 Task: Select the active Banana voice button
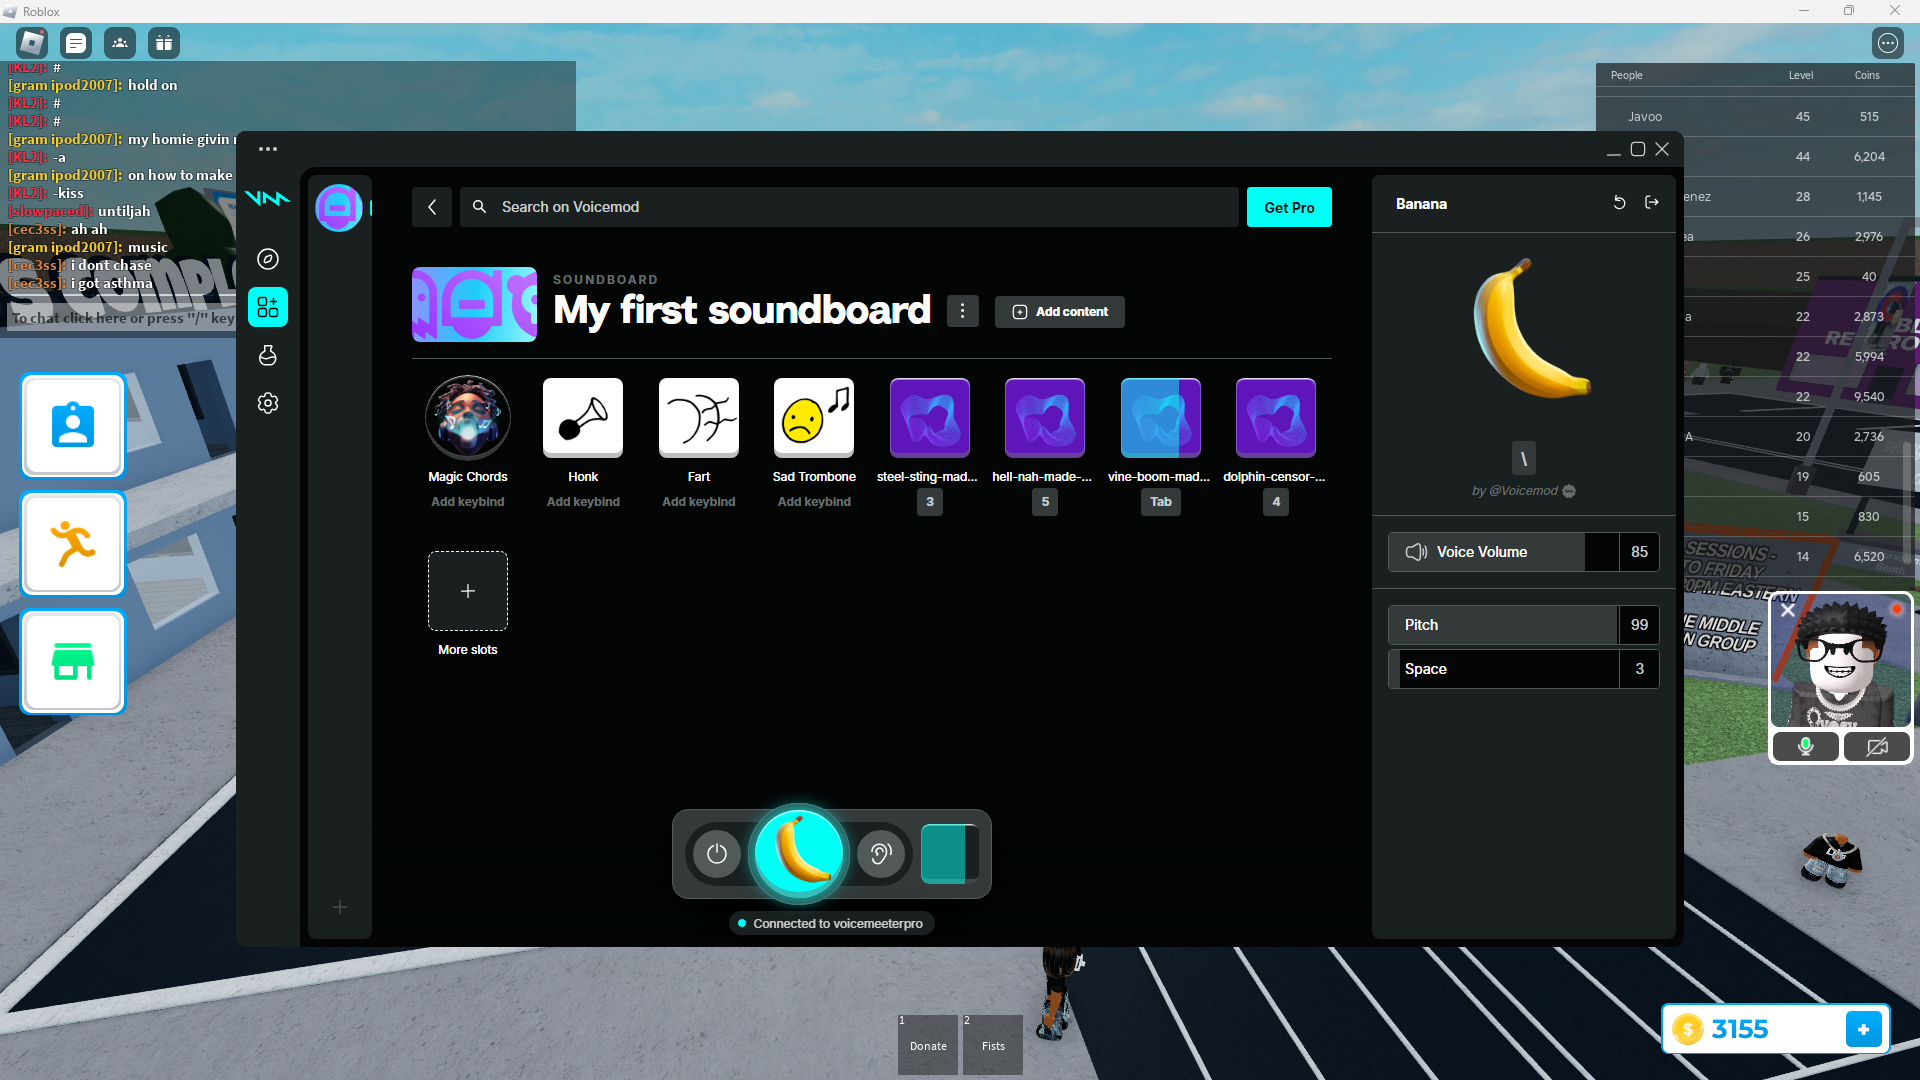pyautogui.click(x=799, y=853)
